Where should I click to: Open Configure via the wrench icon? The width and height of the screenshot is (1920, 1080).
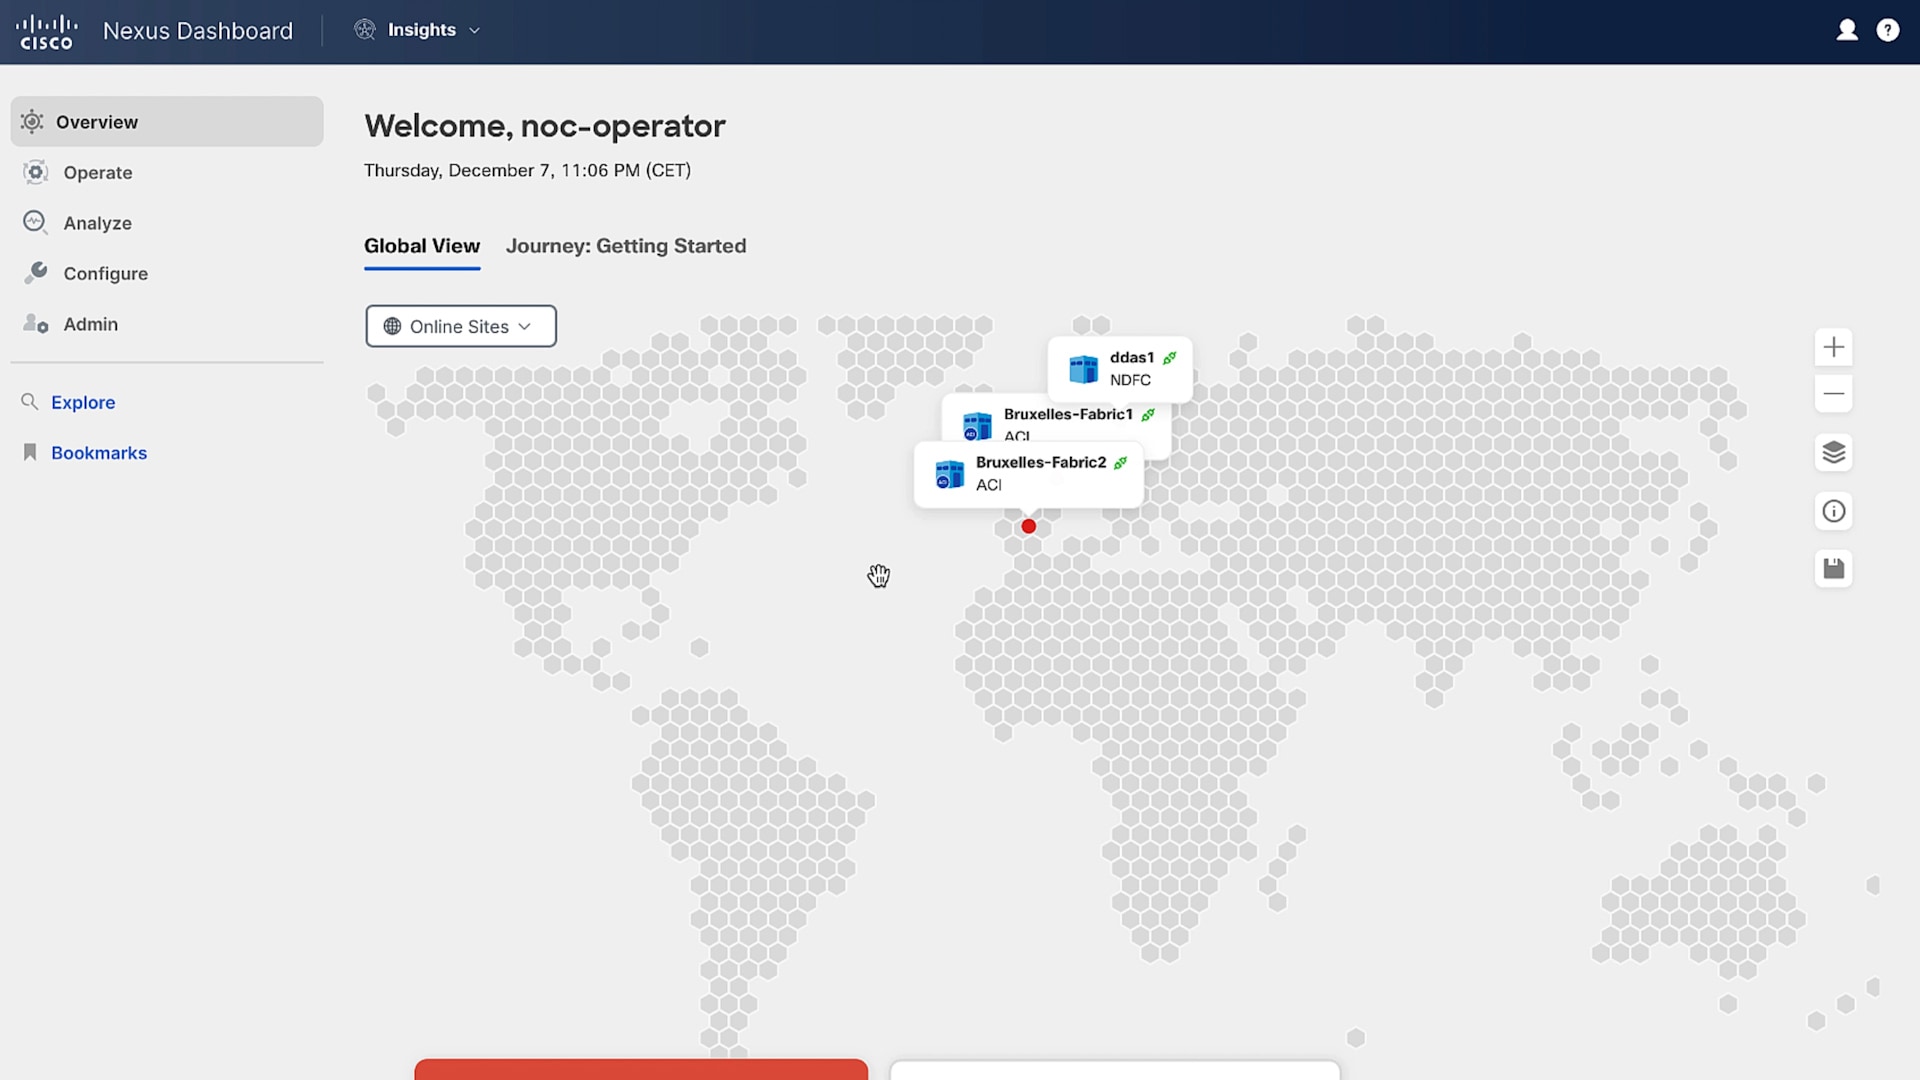tap(35, 273)
